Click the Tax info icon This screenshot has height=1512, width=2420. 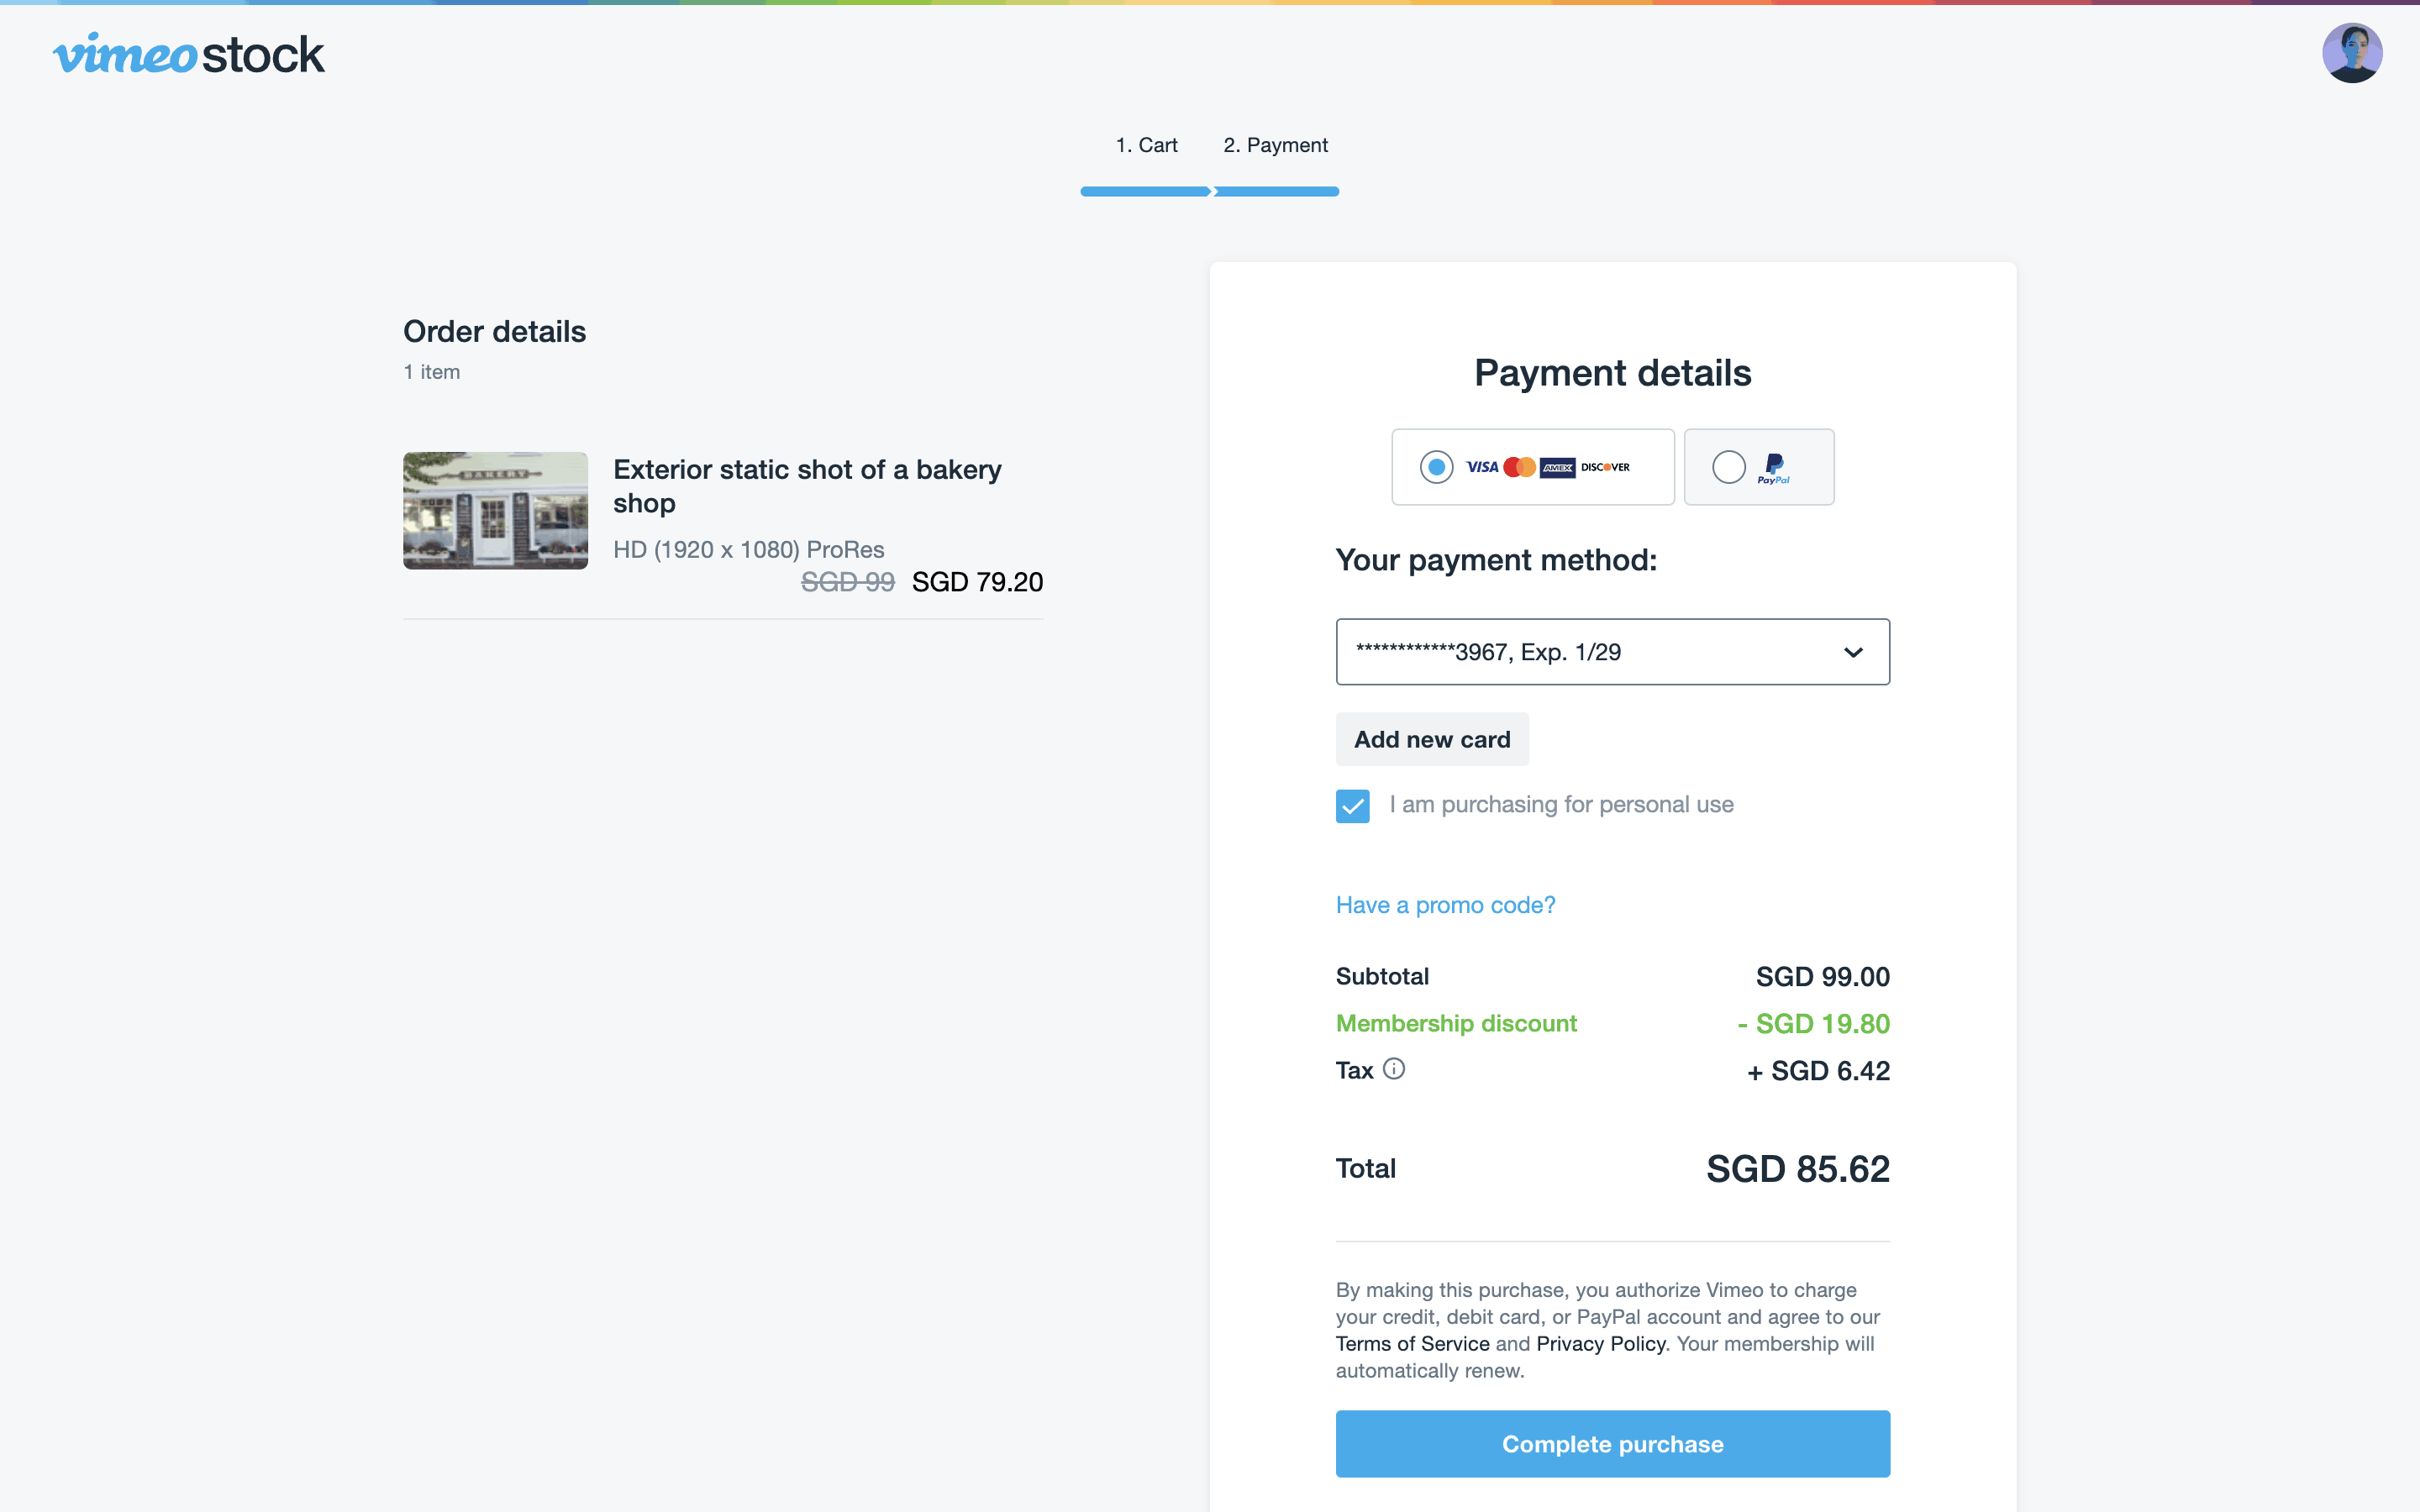(1394, 1069)
